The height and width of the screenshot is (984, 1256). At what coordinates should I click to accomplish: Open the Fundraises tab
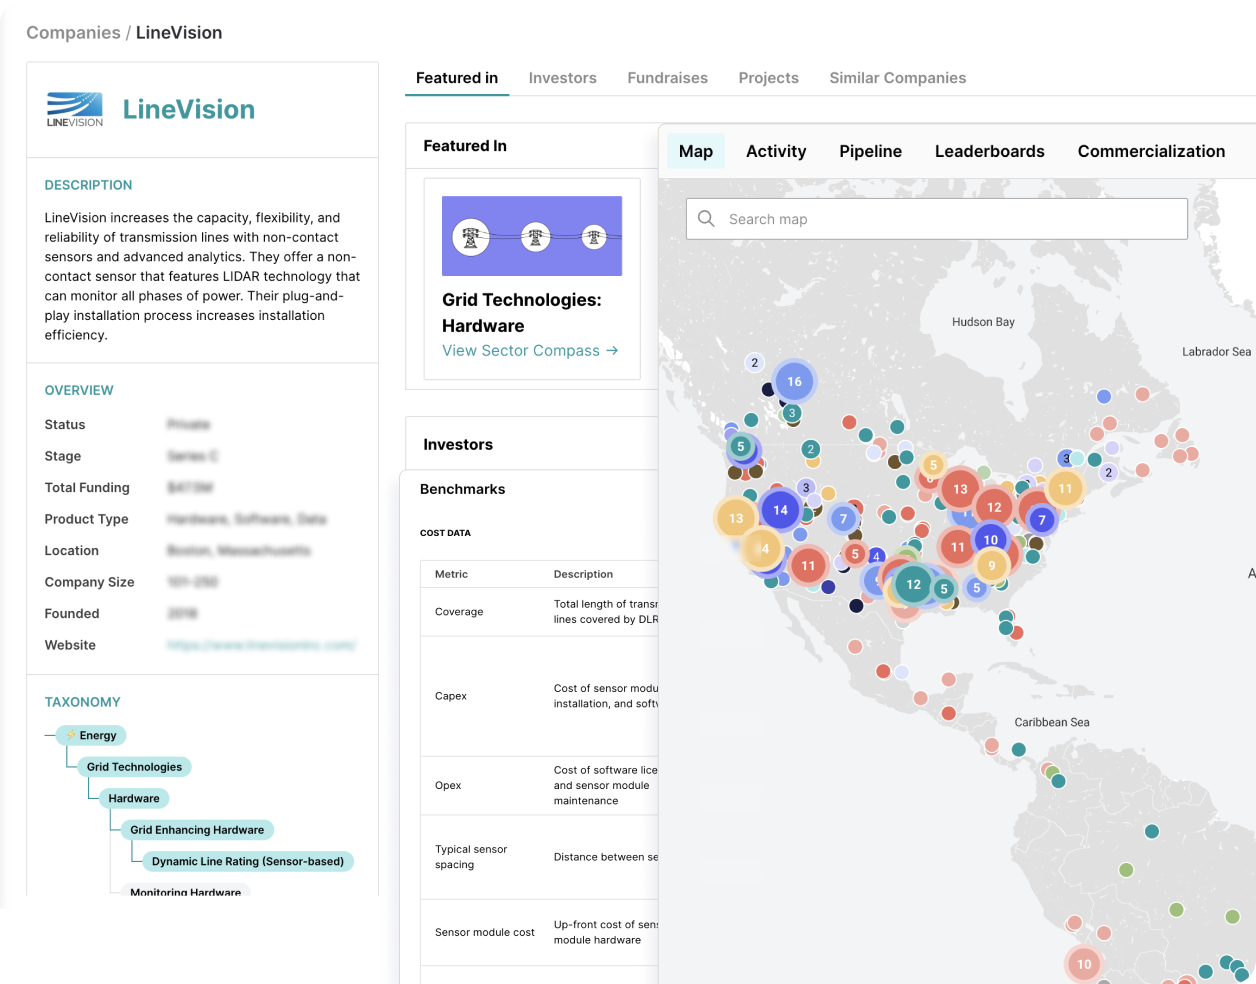(667, 78)
